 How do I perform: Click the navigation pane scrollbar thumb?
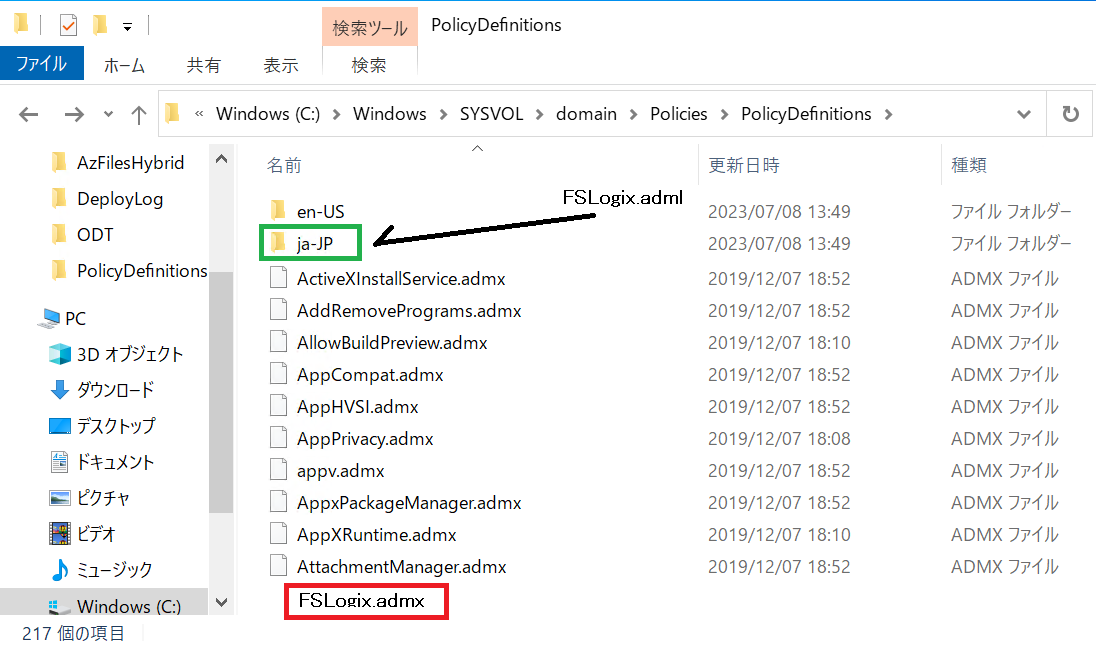pos(222,391)
